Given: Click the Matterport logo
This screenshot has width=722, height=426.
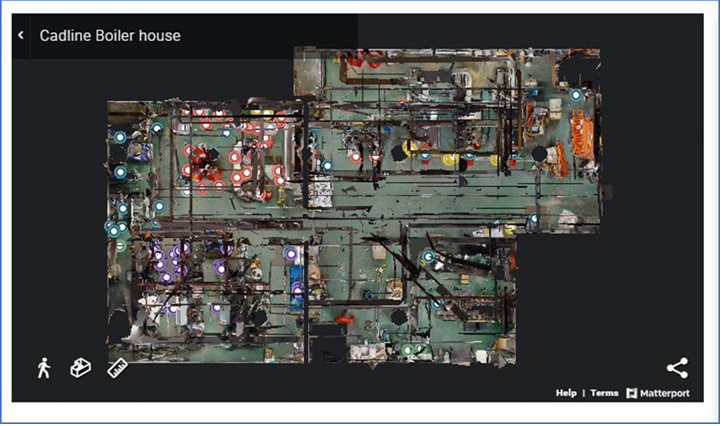Looking at the screenshot, I should click(x=658, y=393).
